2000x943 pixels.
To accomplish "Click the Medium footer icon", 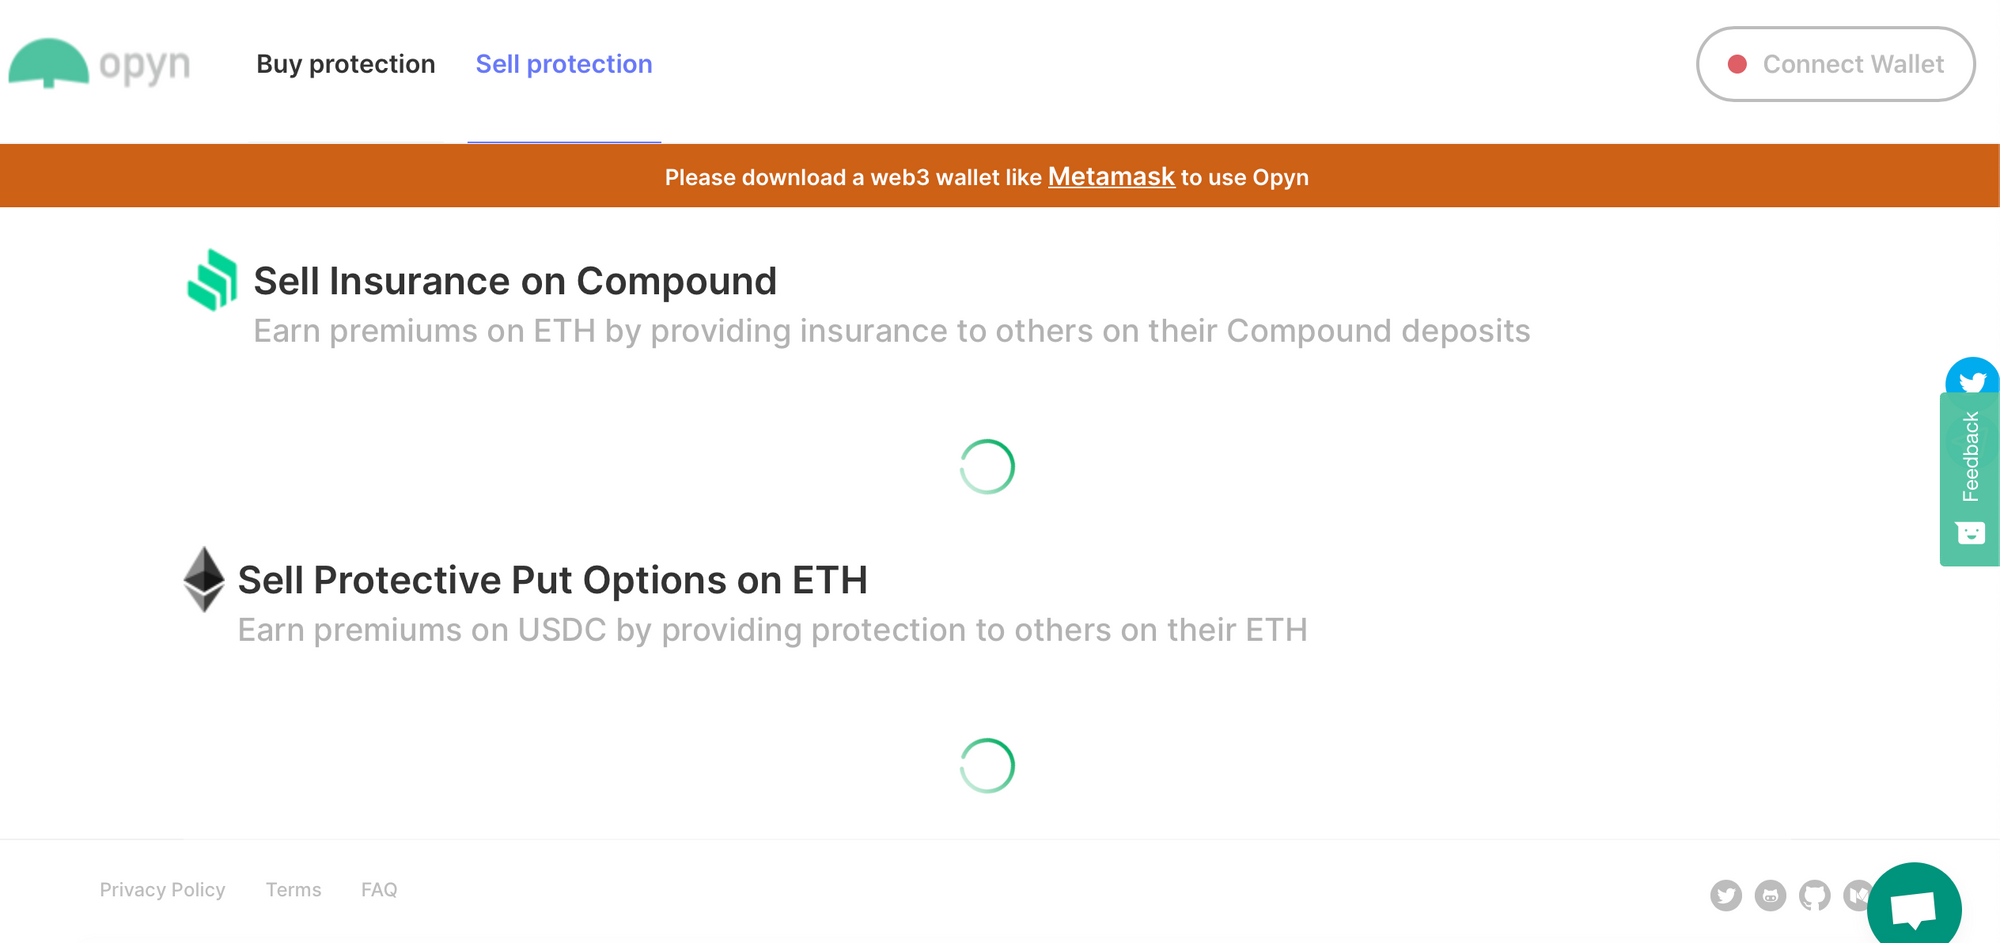I will 1855,895.
